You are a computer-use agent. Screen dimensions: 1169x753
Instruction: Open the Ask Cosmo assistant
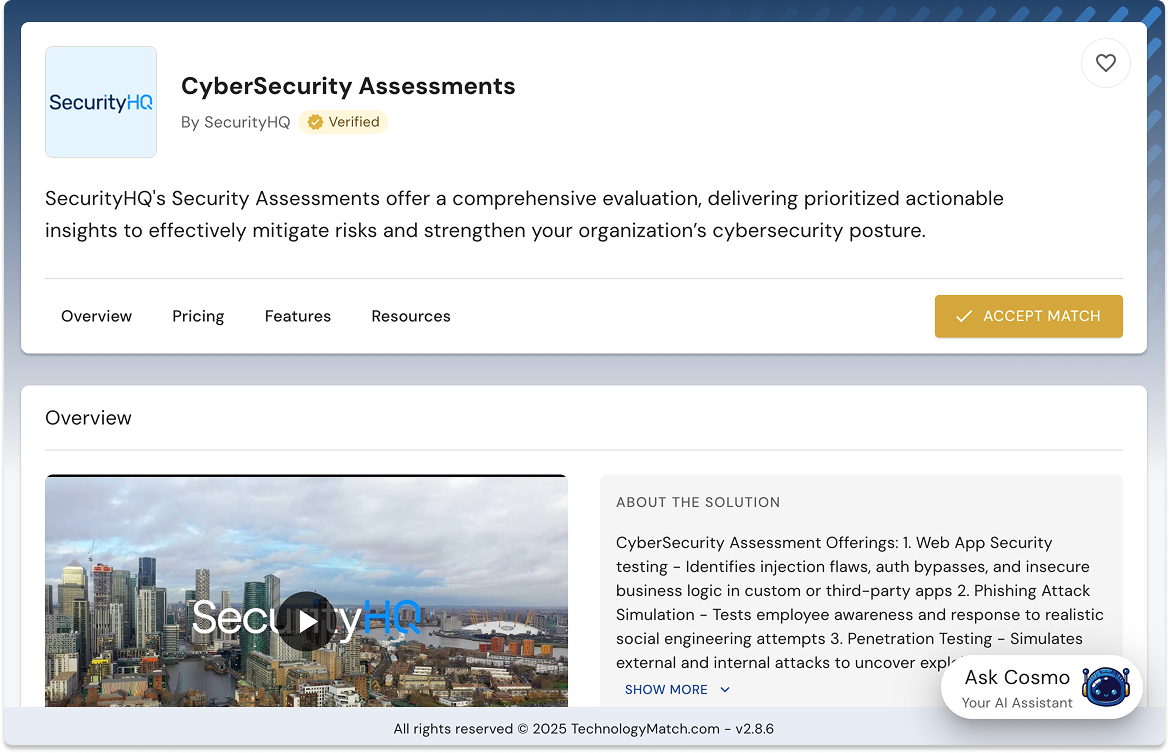[x=1042, y=687]
